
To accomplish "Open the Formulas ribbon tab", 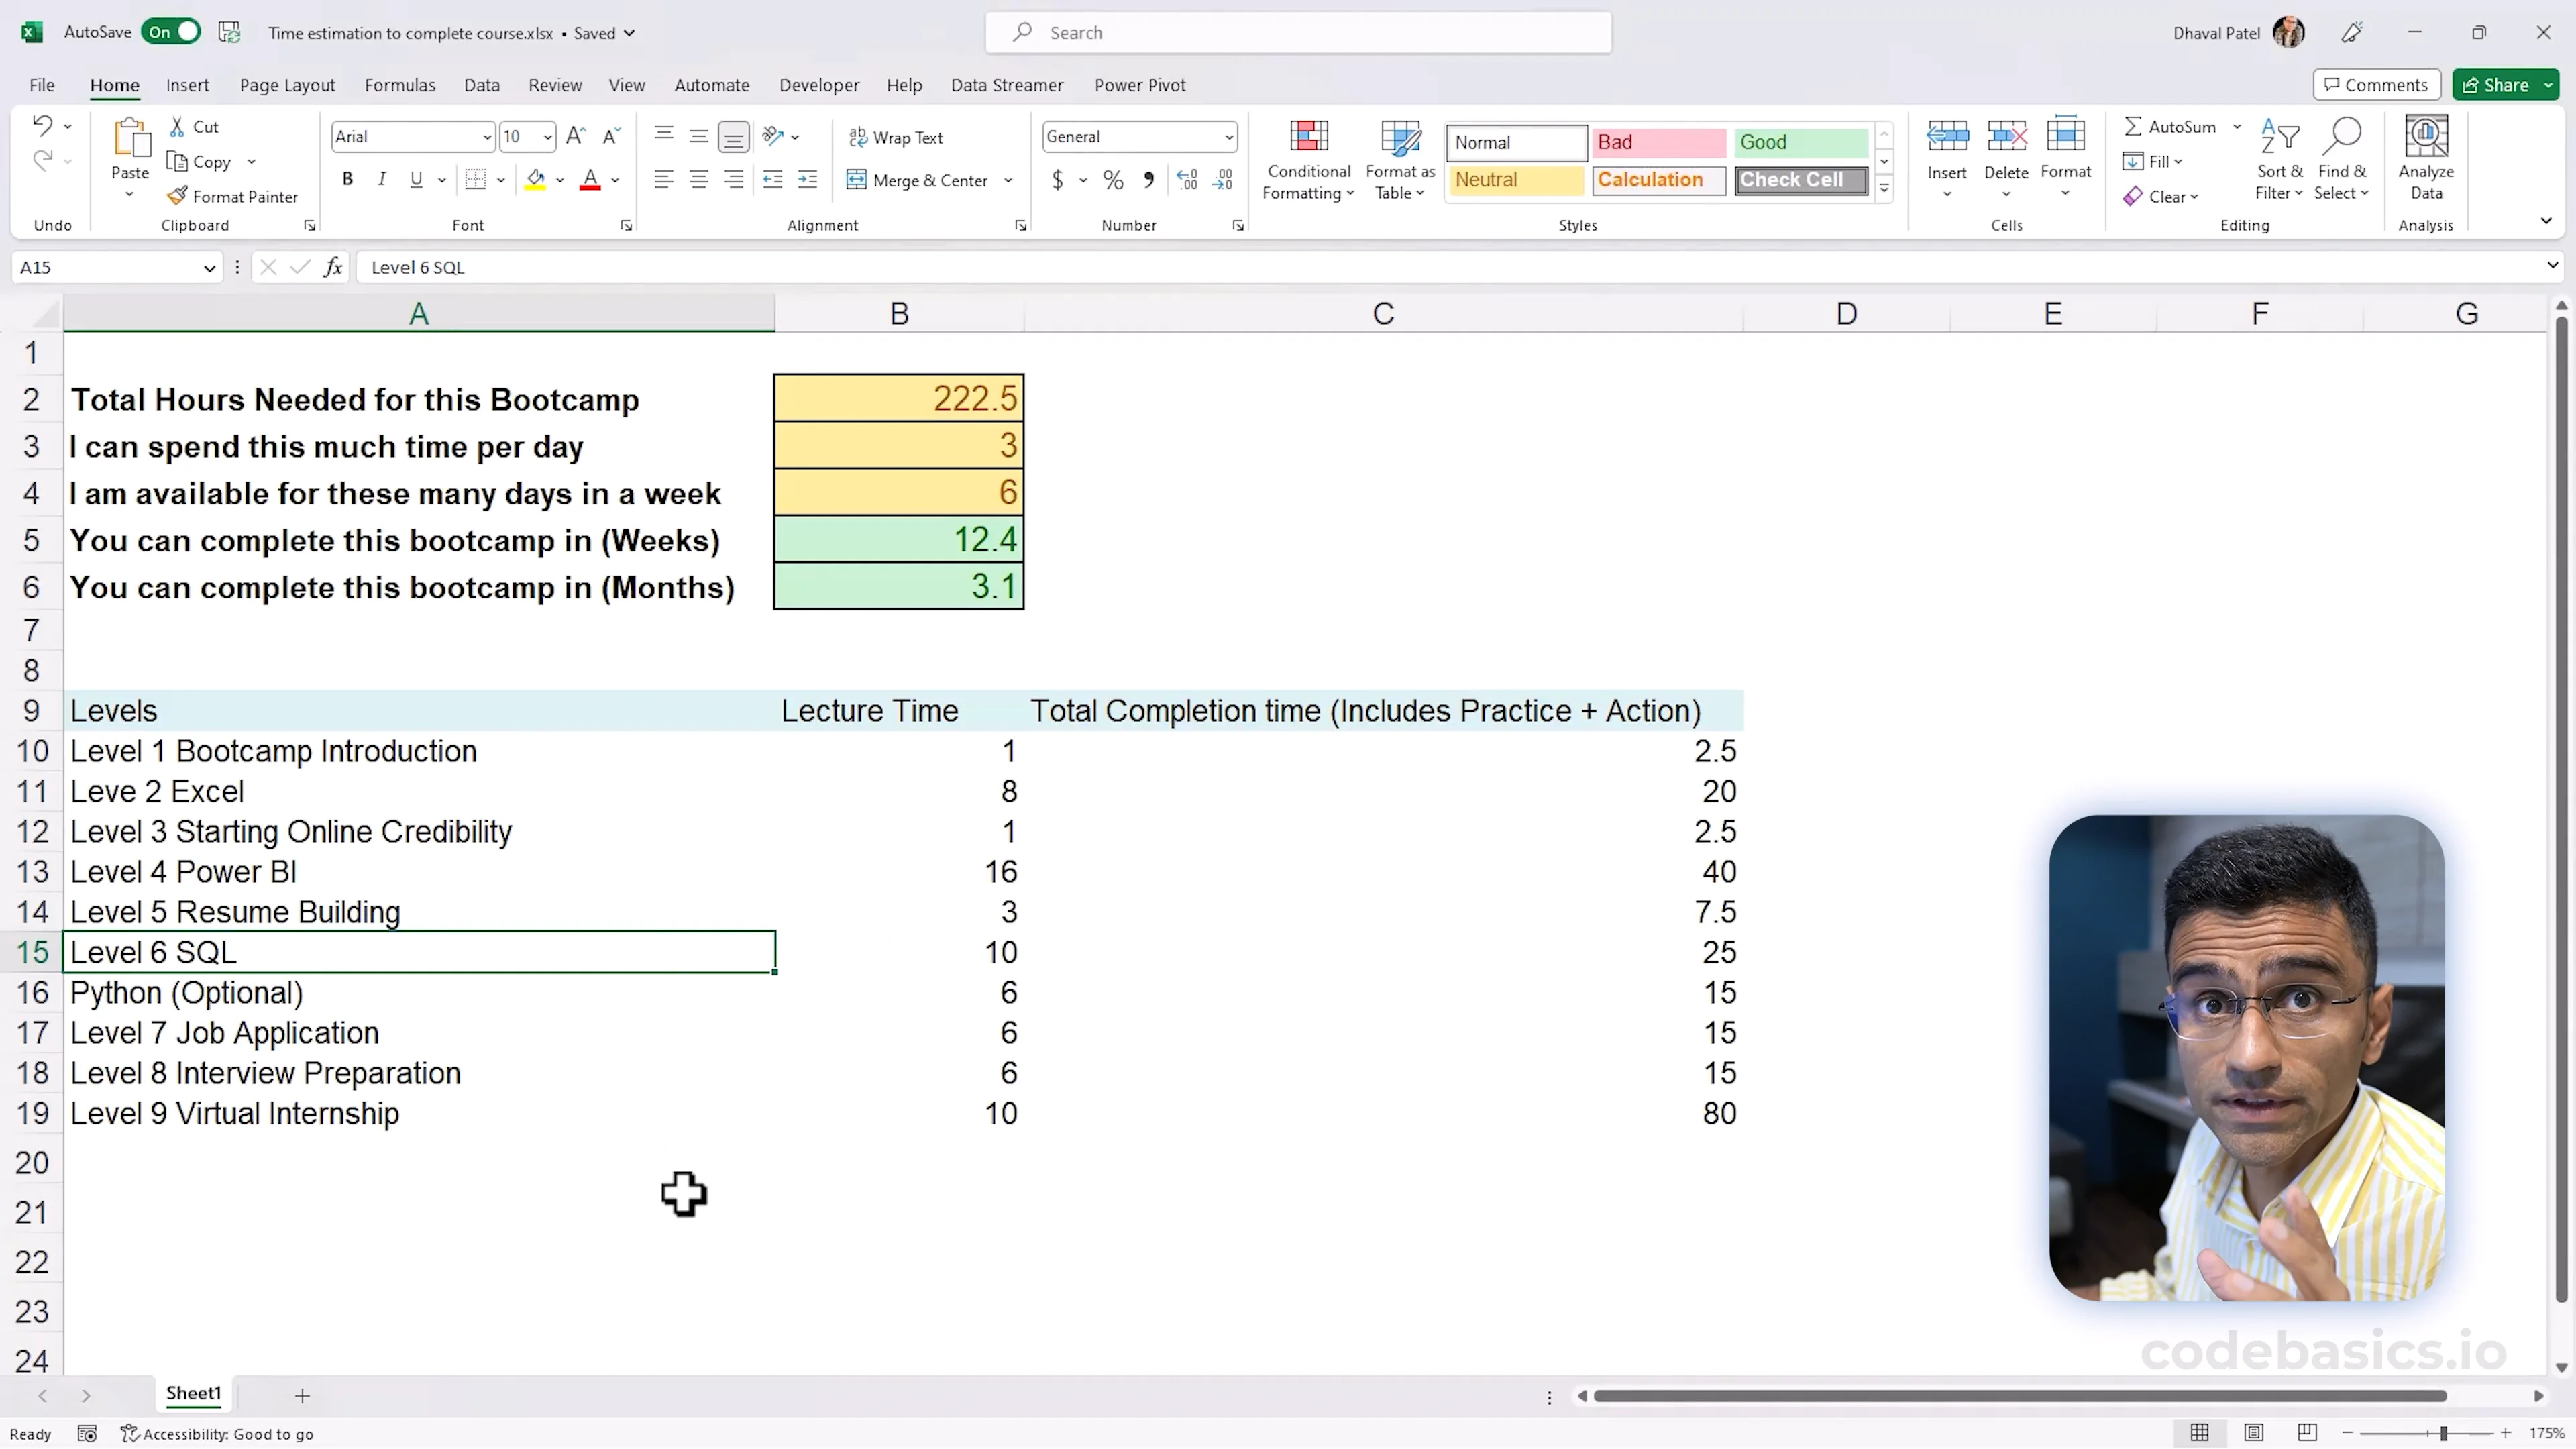I will tap(400, 85).
